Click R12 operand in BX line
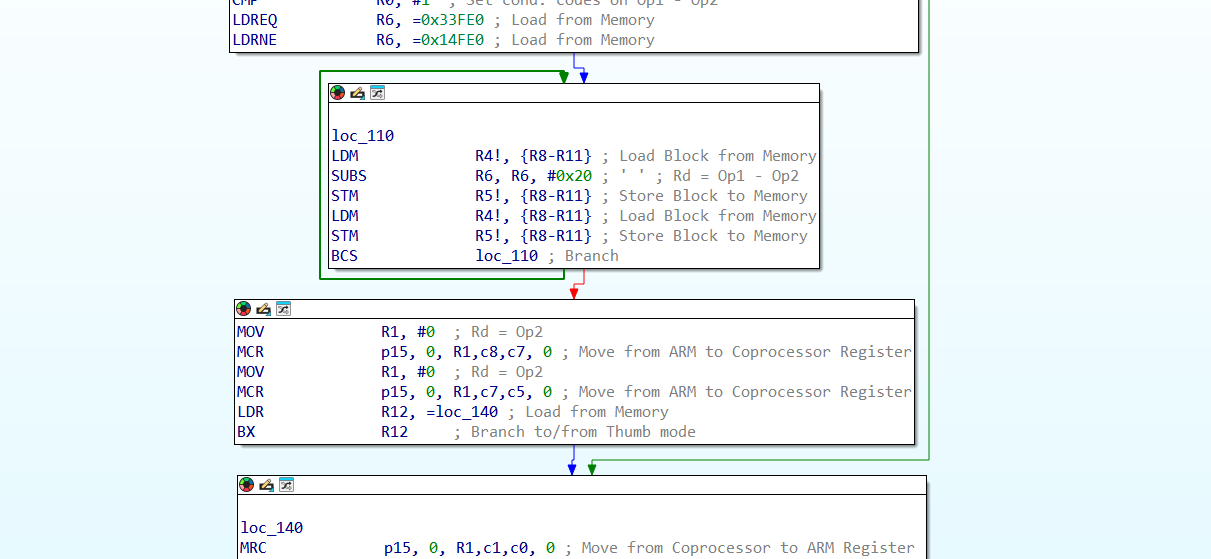 [395, 432]
